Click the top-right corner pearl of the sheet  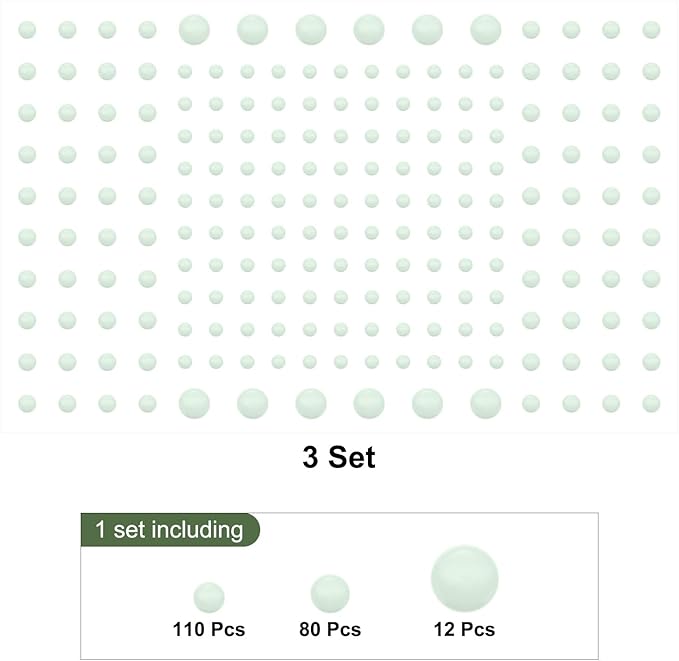pyautogui.click(x=651, y=30)
